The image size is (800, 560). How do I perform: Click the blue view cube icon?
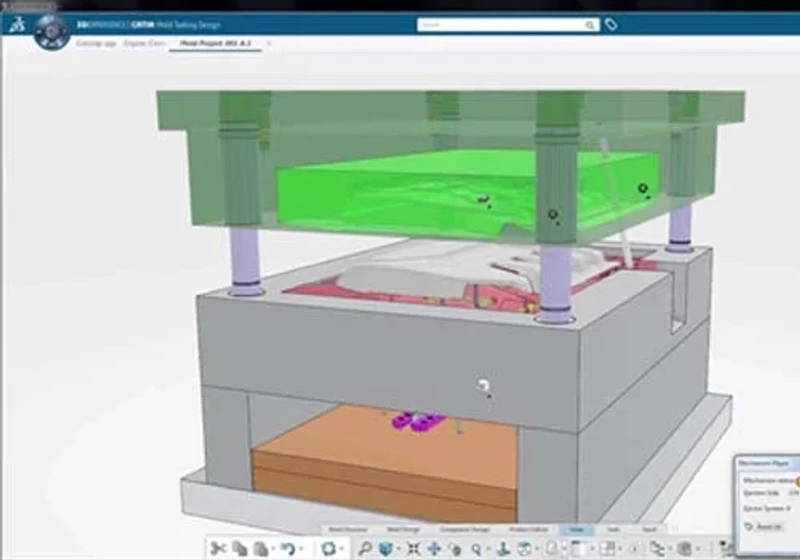(x=386, y=549)
